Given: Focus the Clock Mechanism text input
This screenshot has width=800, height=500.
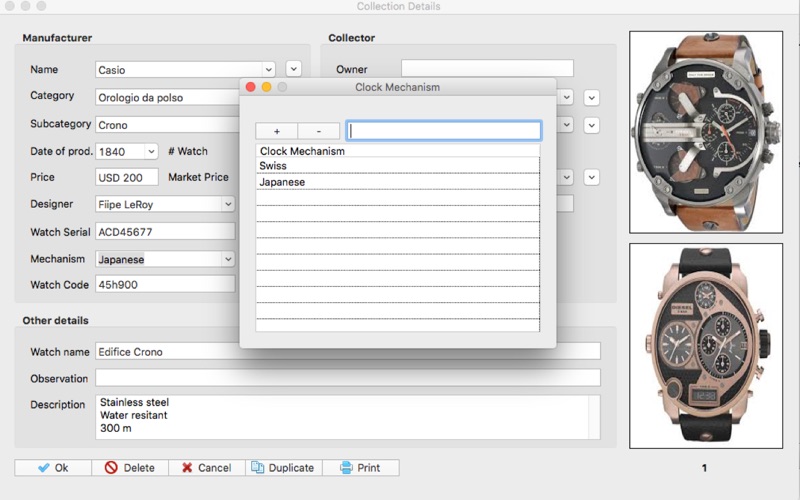Looking at the screenshot, I should (x=443, y=131).
